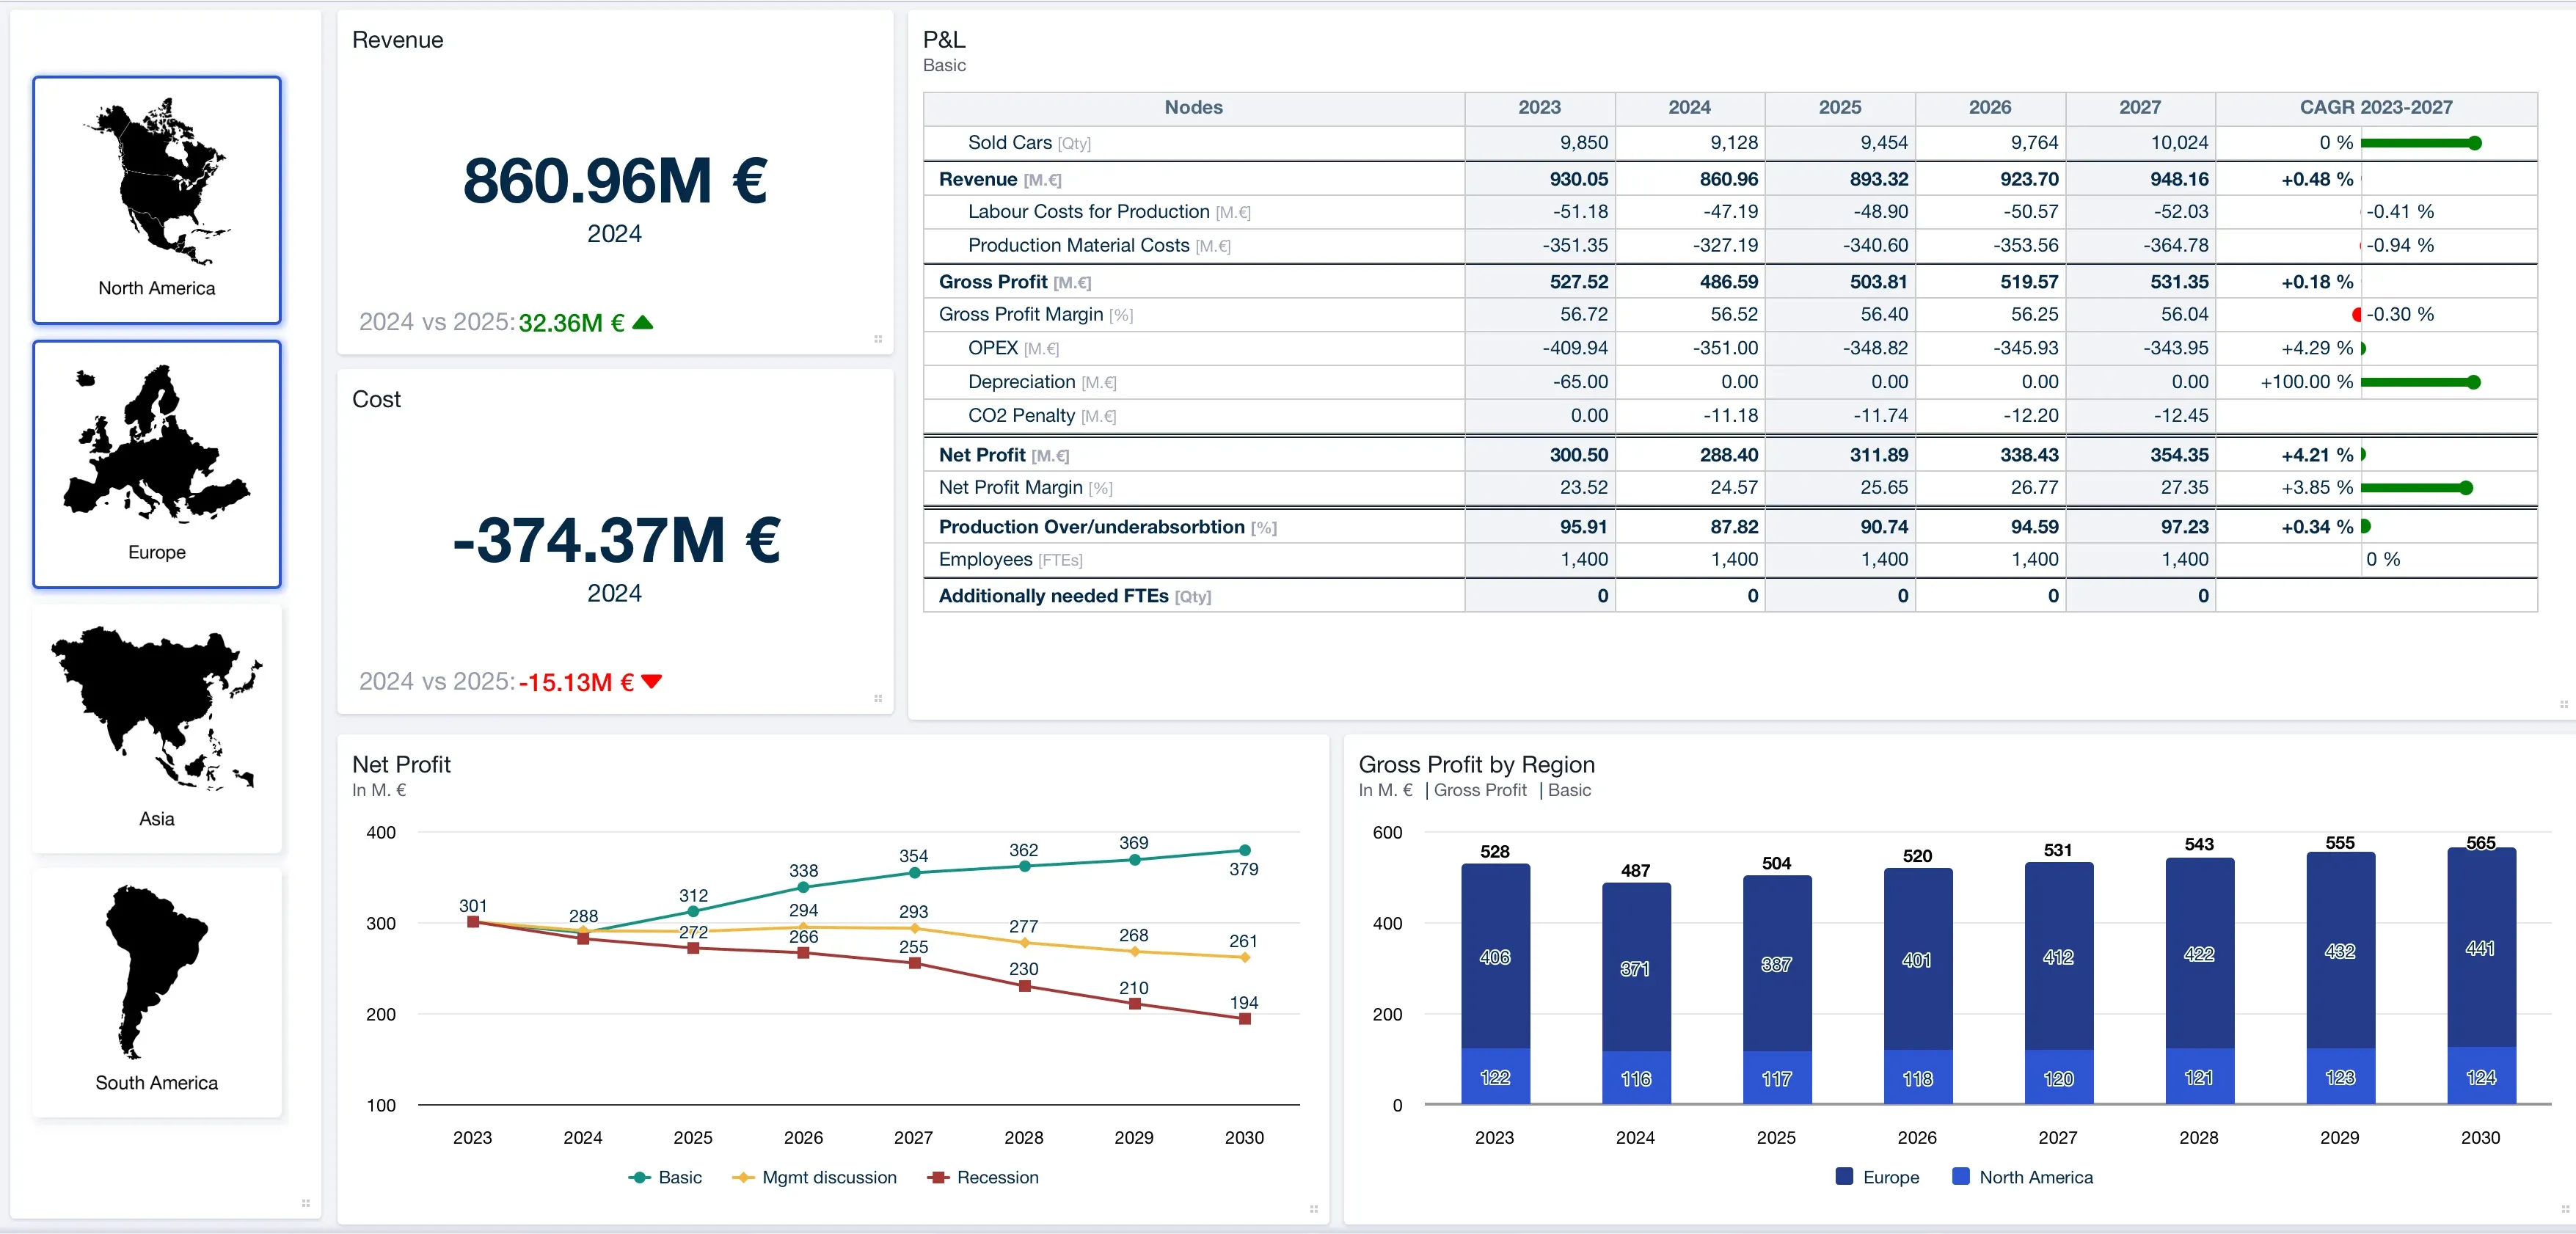Image resolution: width=2576 pixels, height=1234 pixels.
Task: Toggle North America in Gross Profit legend
Action: (x=2023, y=1177)
